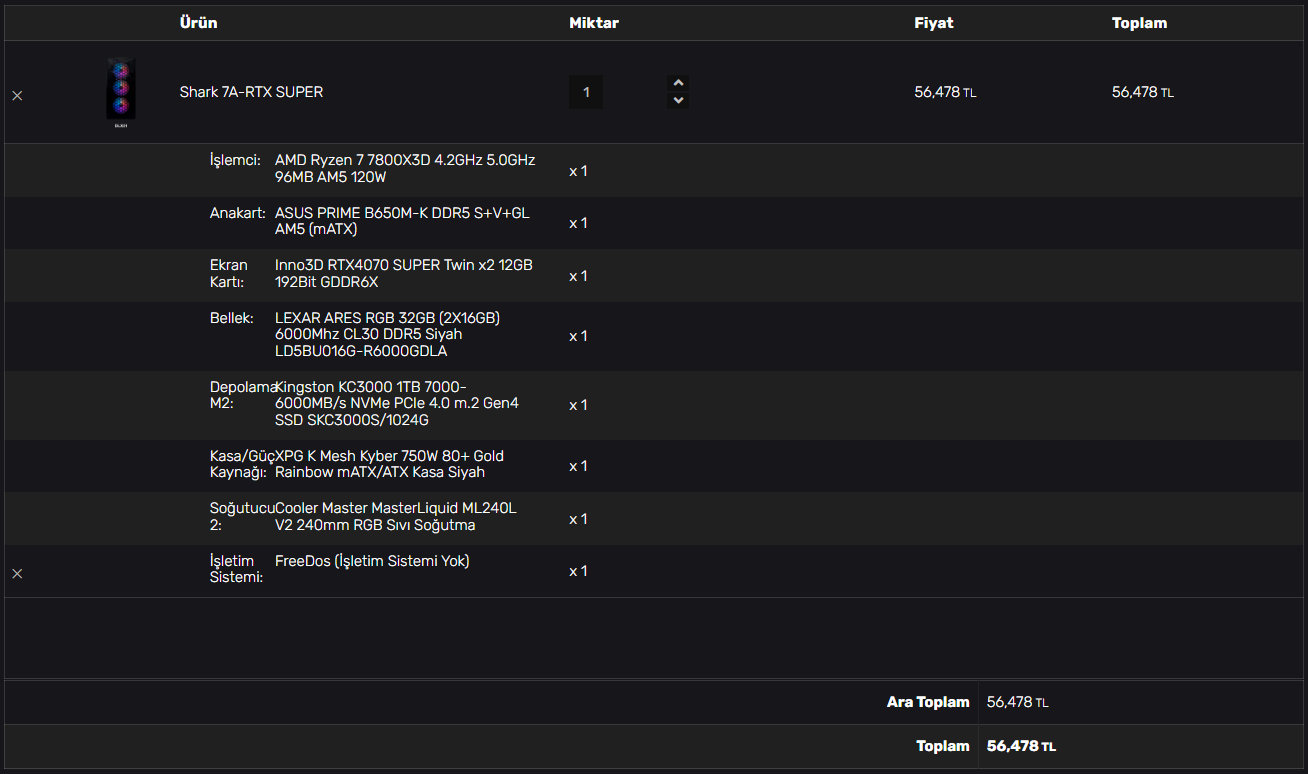Click the bold final Toplam amount
The width and height of the screenshot is (1308, 774).
click(x=1021, y=746)
